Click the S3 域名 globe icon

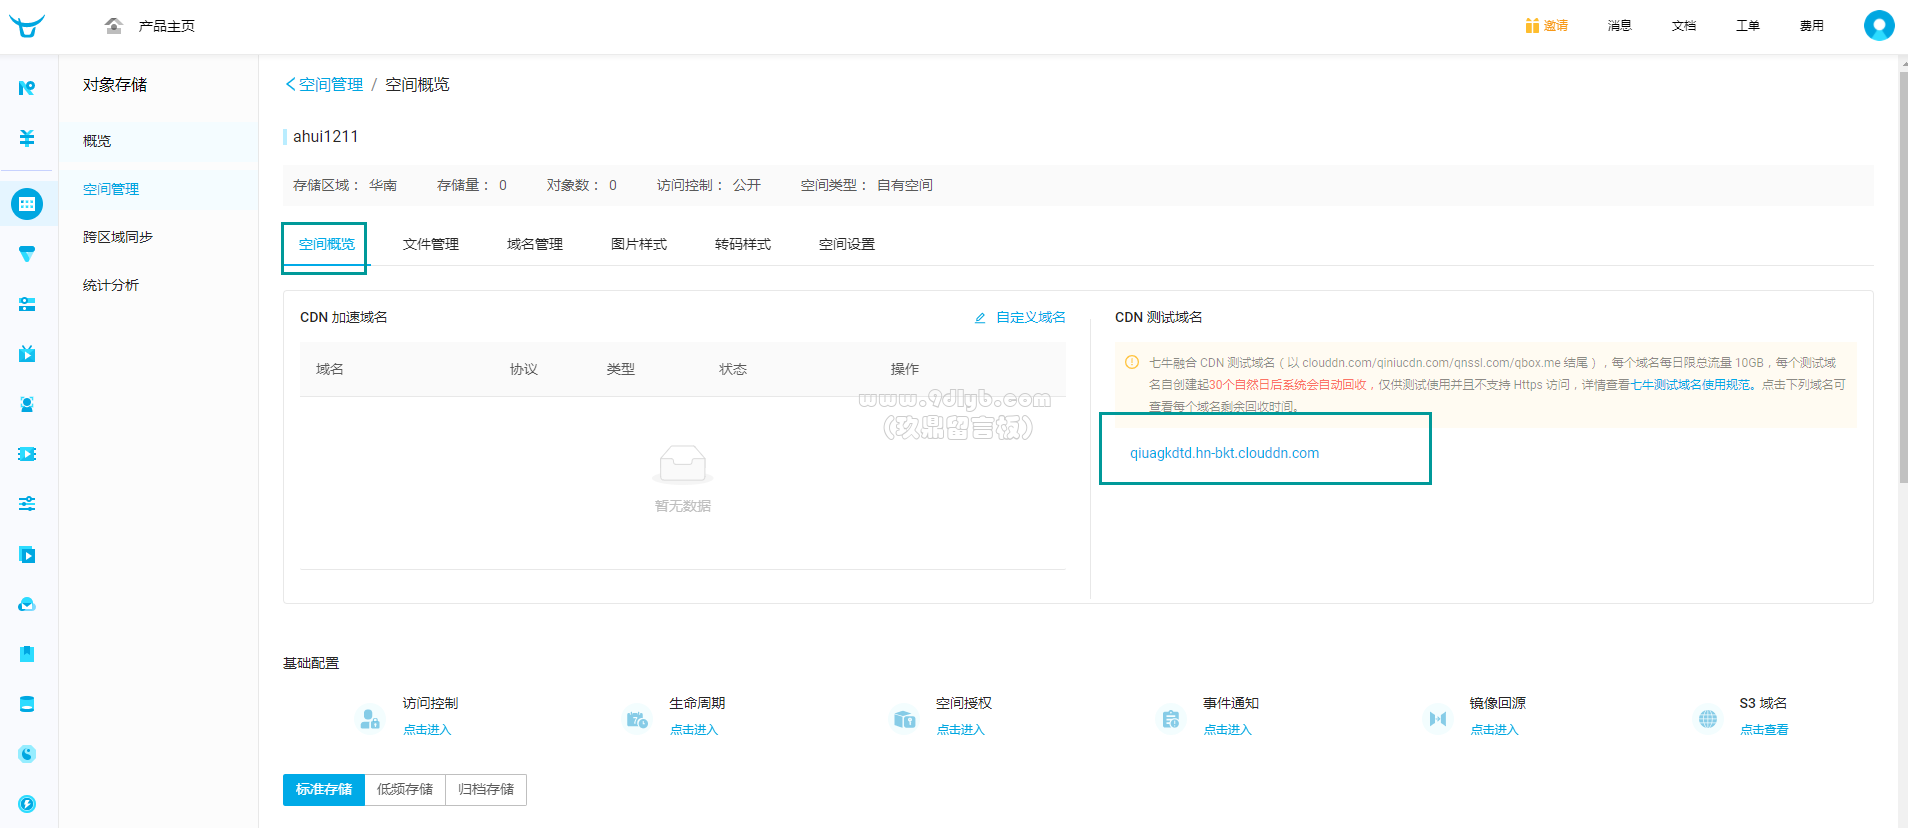1708,719
